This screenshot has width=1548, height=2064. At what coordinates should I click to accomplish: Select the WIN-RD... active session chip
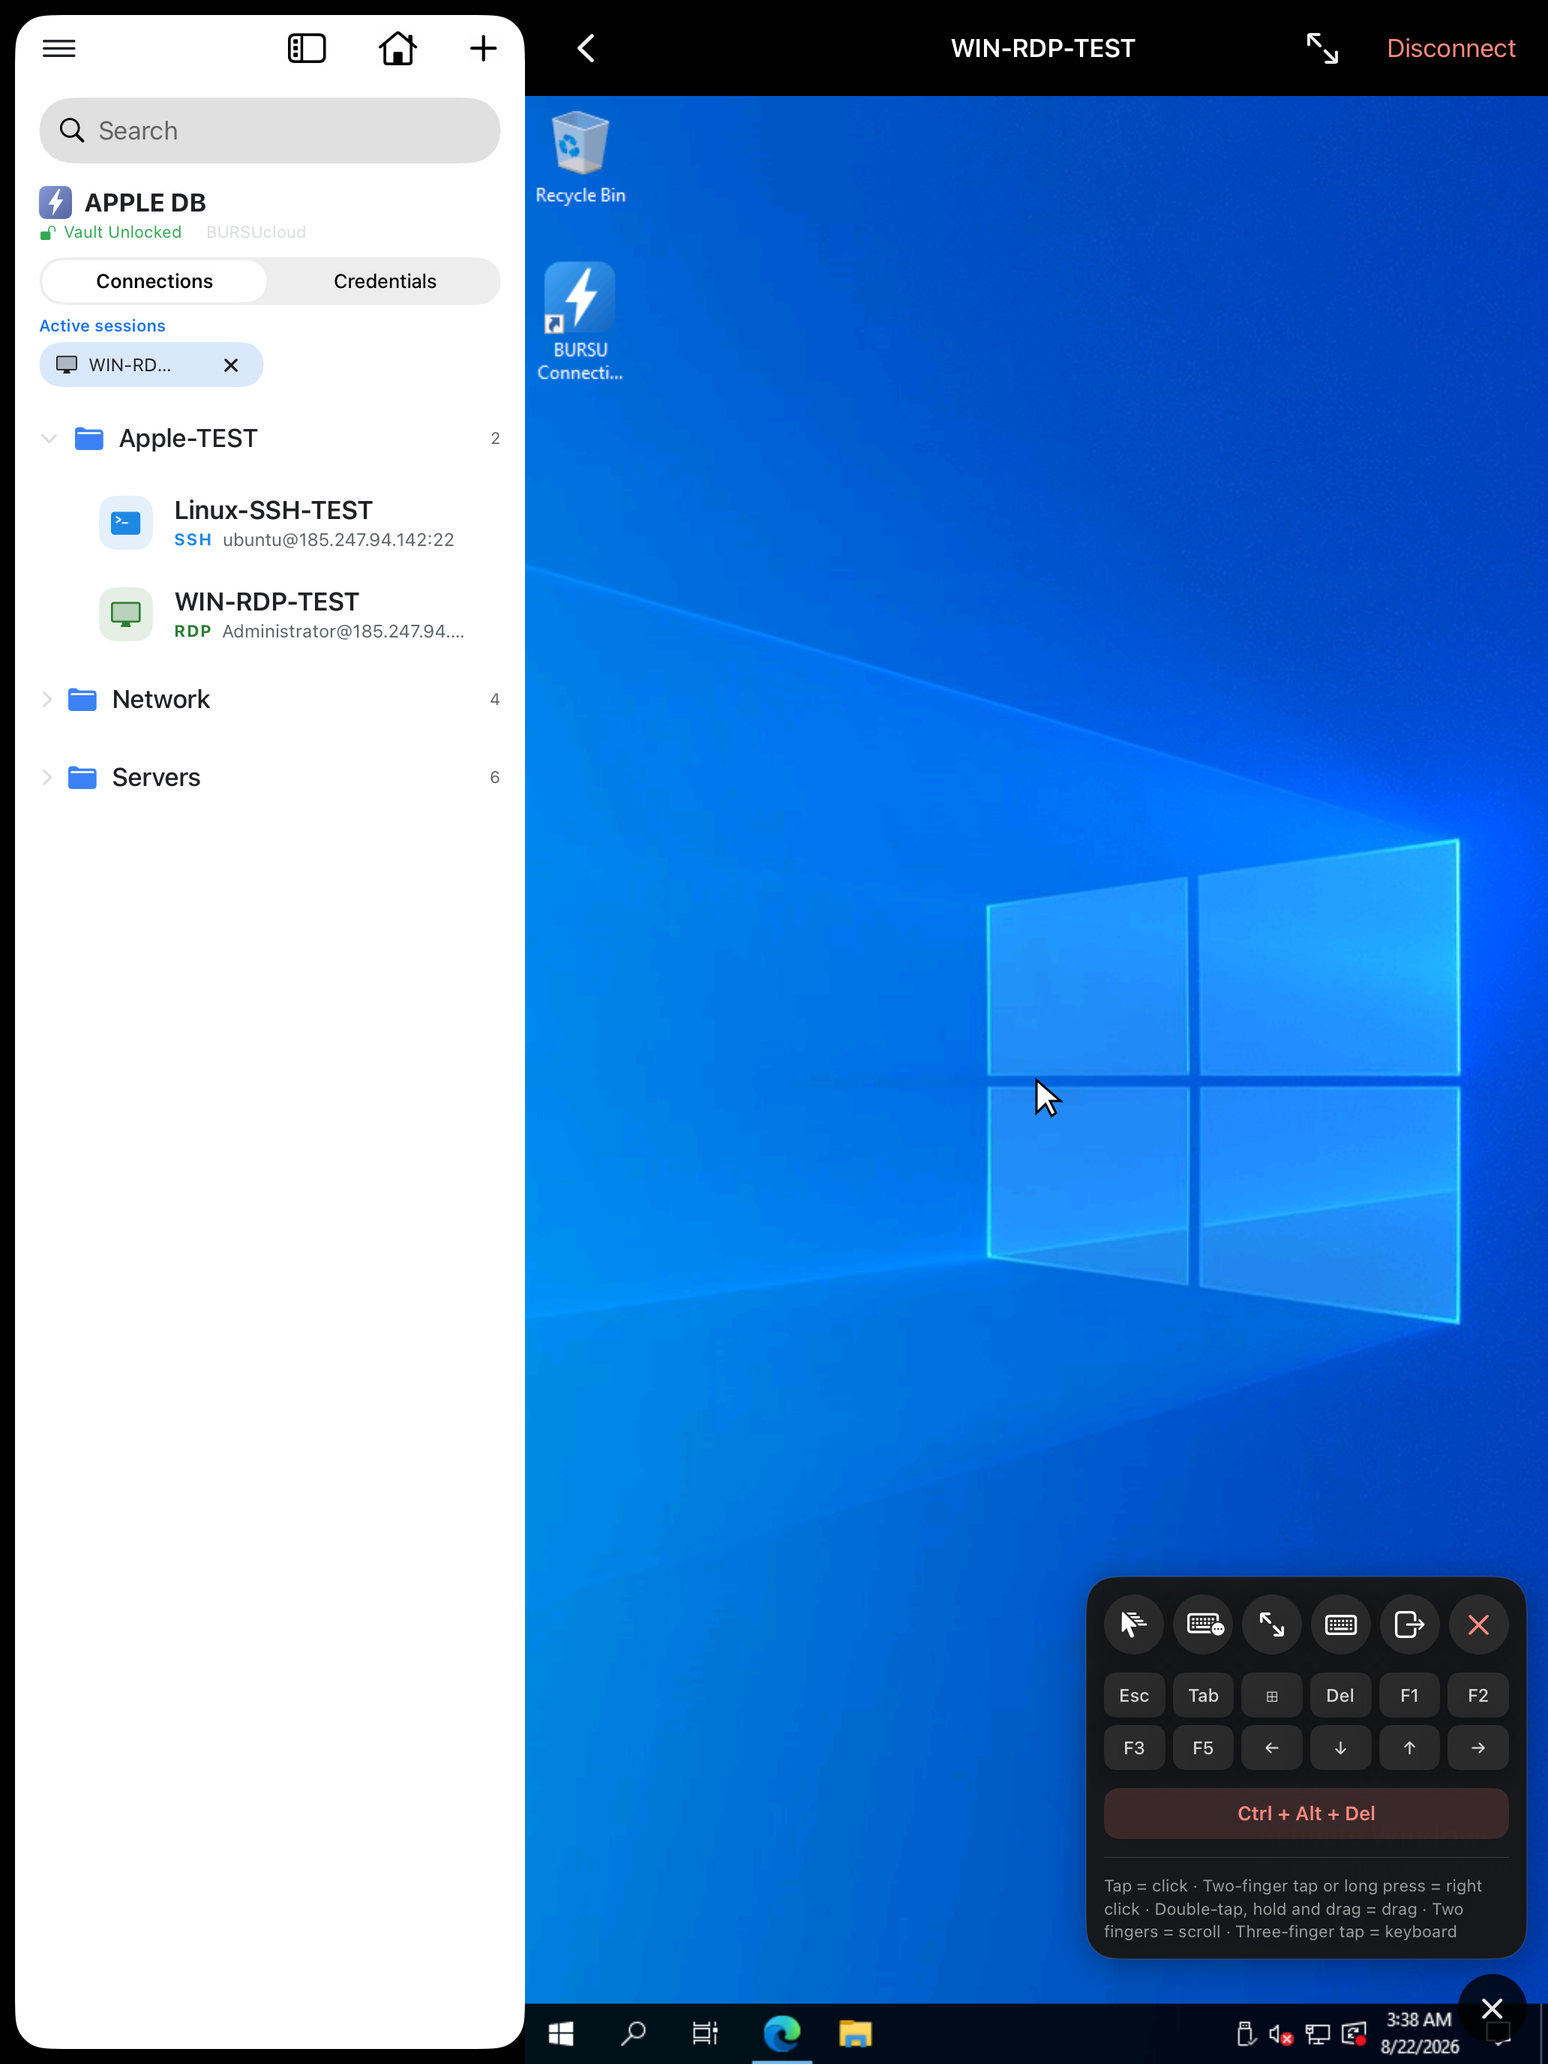click(x=130, y=365)
